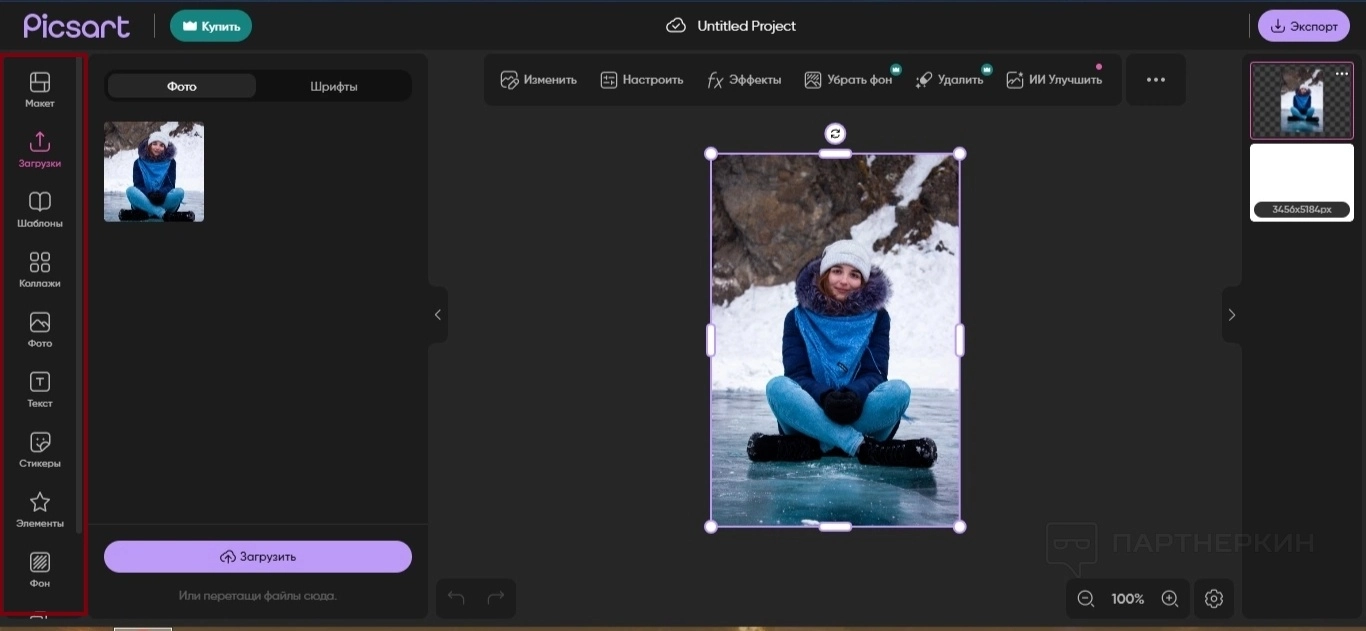The image size is (1366, 631).
Task: Click the Загрузить upload button
Action: click(258, 557)
